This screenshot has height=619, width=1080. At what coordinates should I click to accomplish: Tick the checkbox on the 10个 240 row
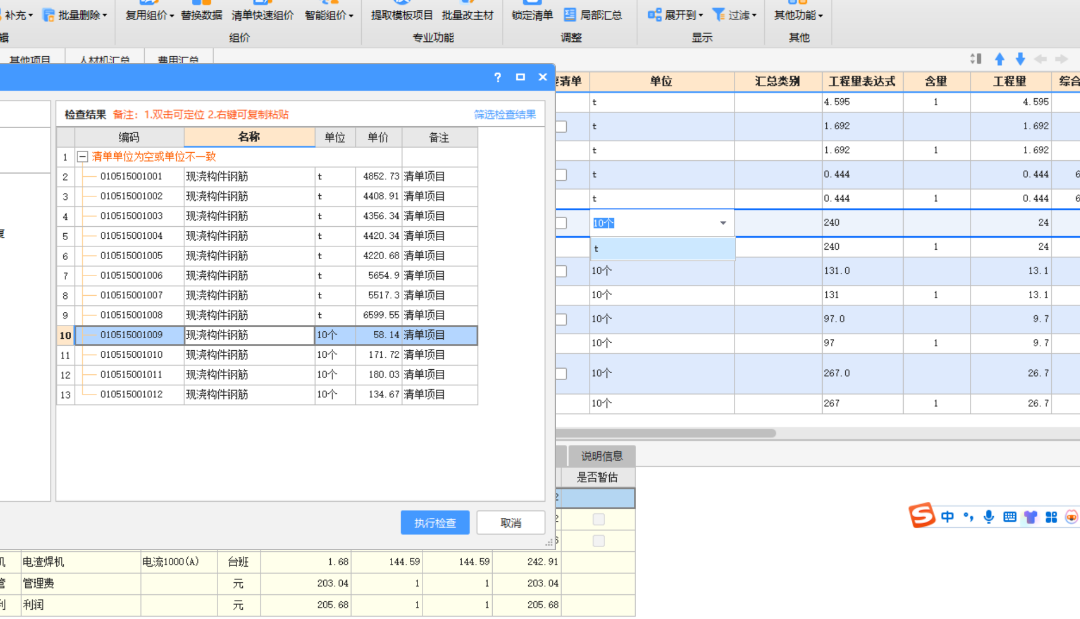pos(561,223)
